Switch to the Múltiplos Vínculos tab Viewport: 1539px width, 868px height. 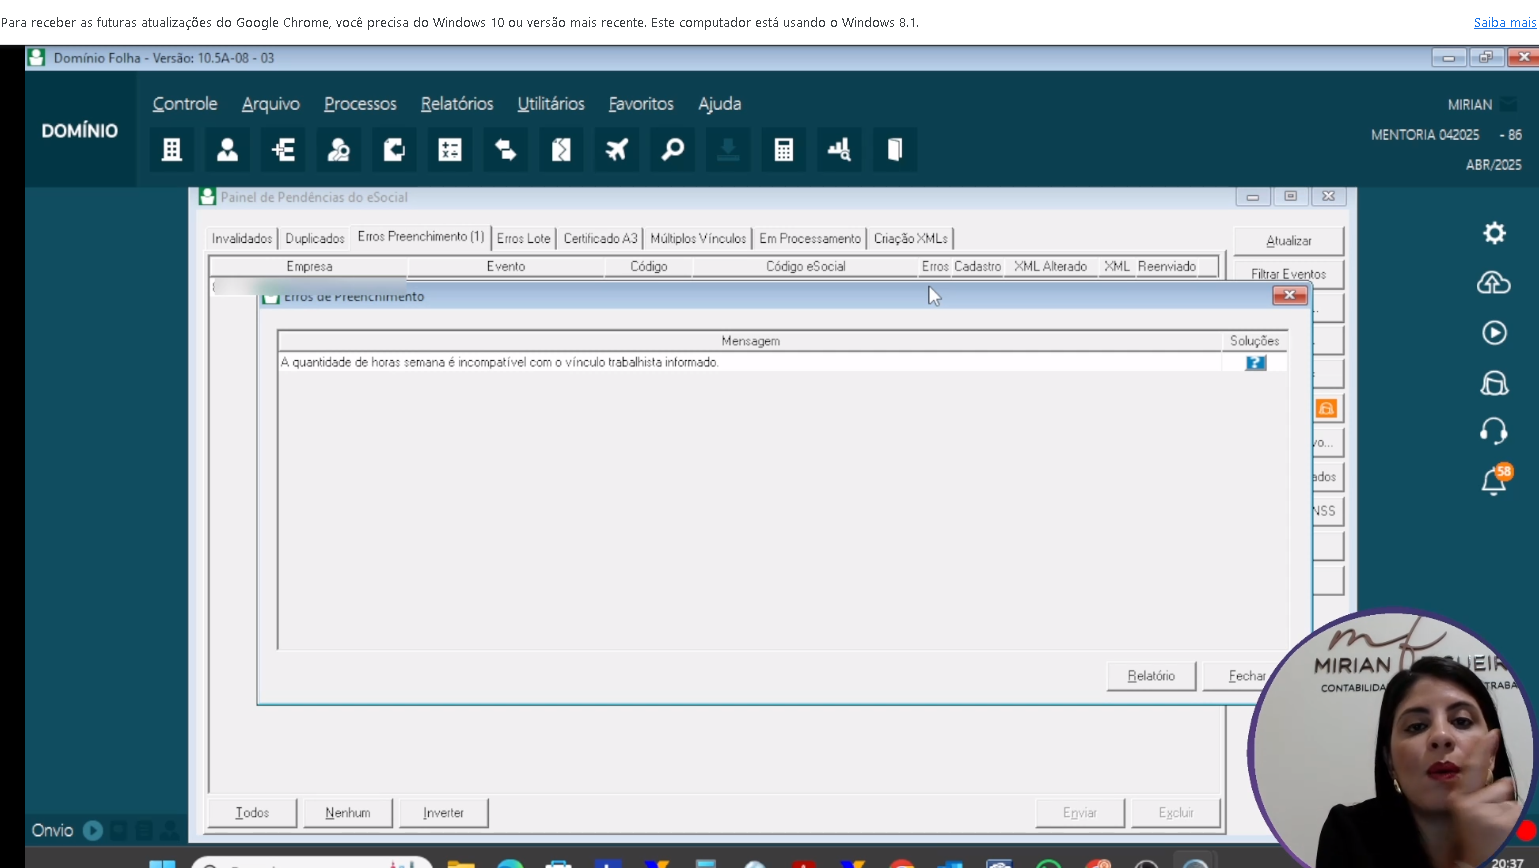tap(698, 239)
